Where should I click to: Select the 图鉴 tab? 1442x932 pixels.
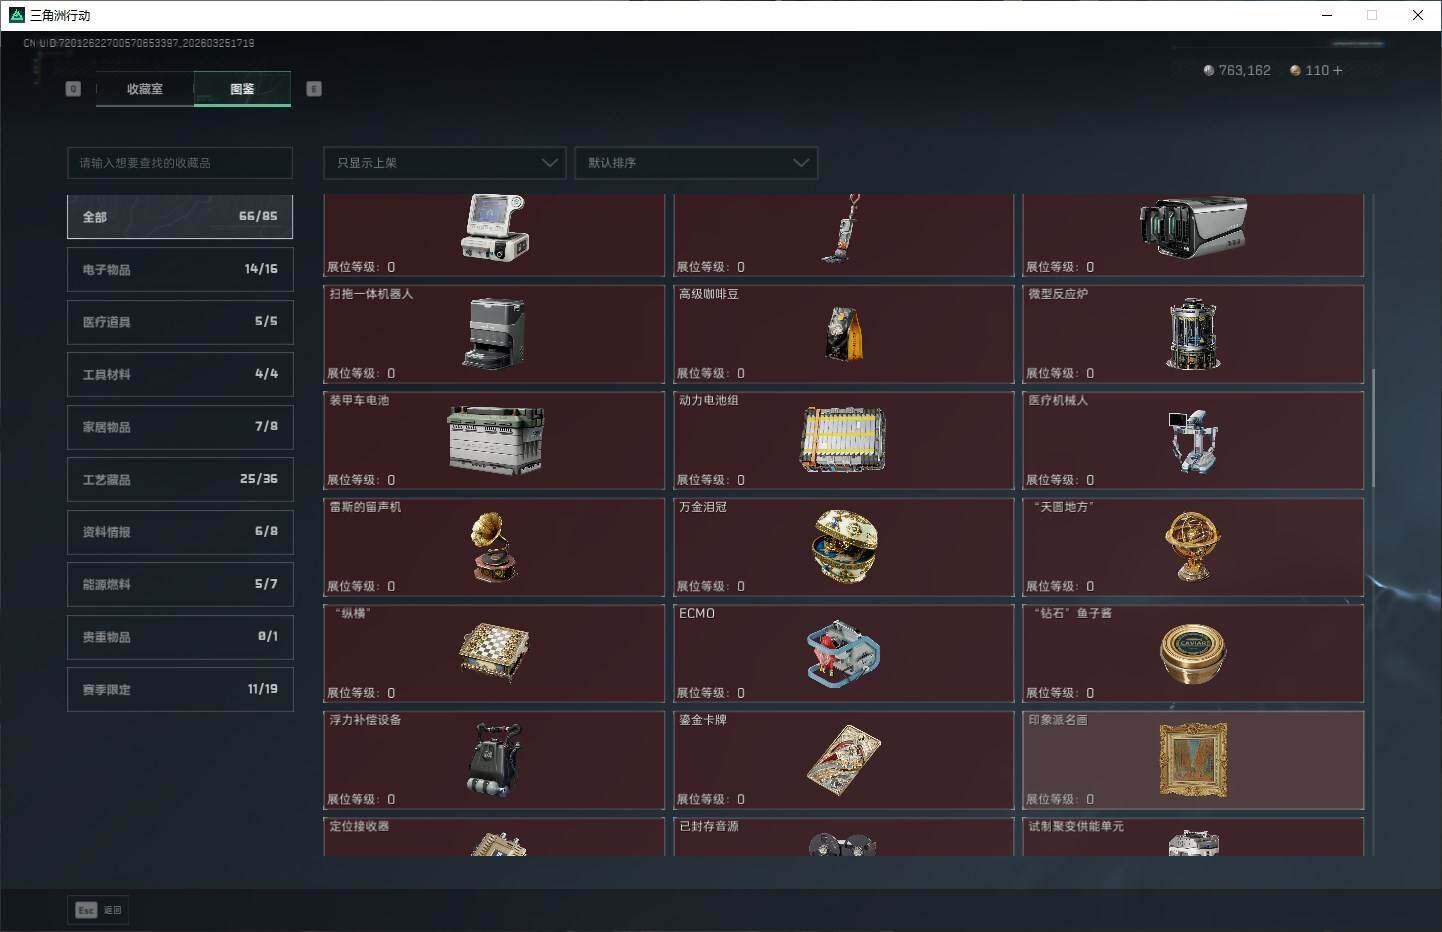pos(242,89)
